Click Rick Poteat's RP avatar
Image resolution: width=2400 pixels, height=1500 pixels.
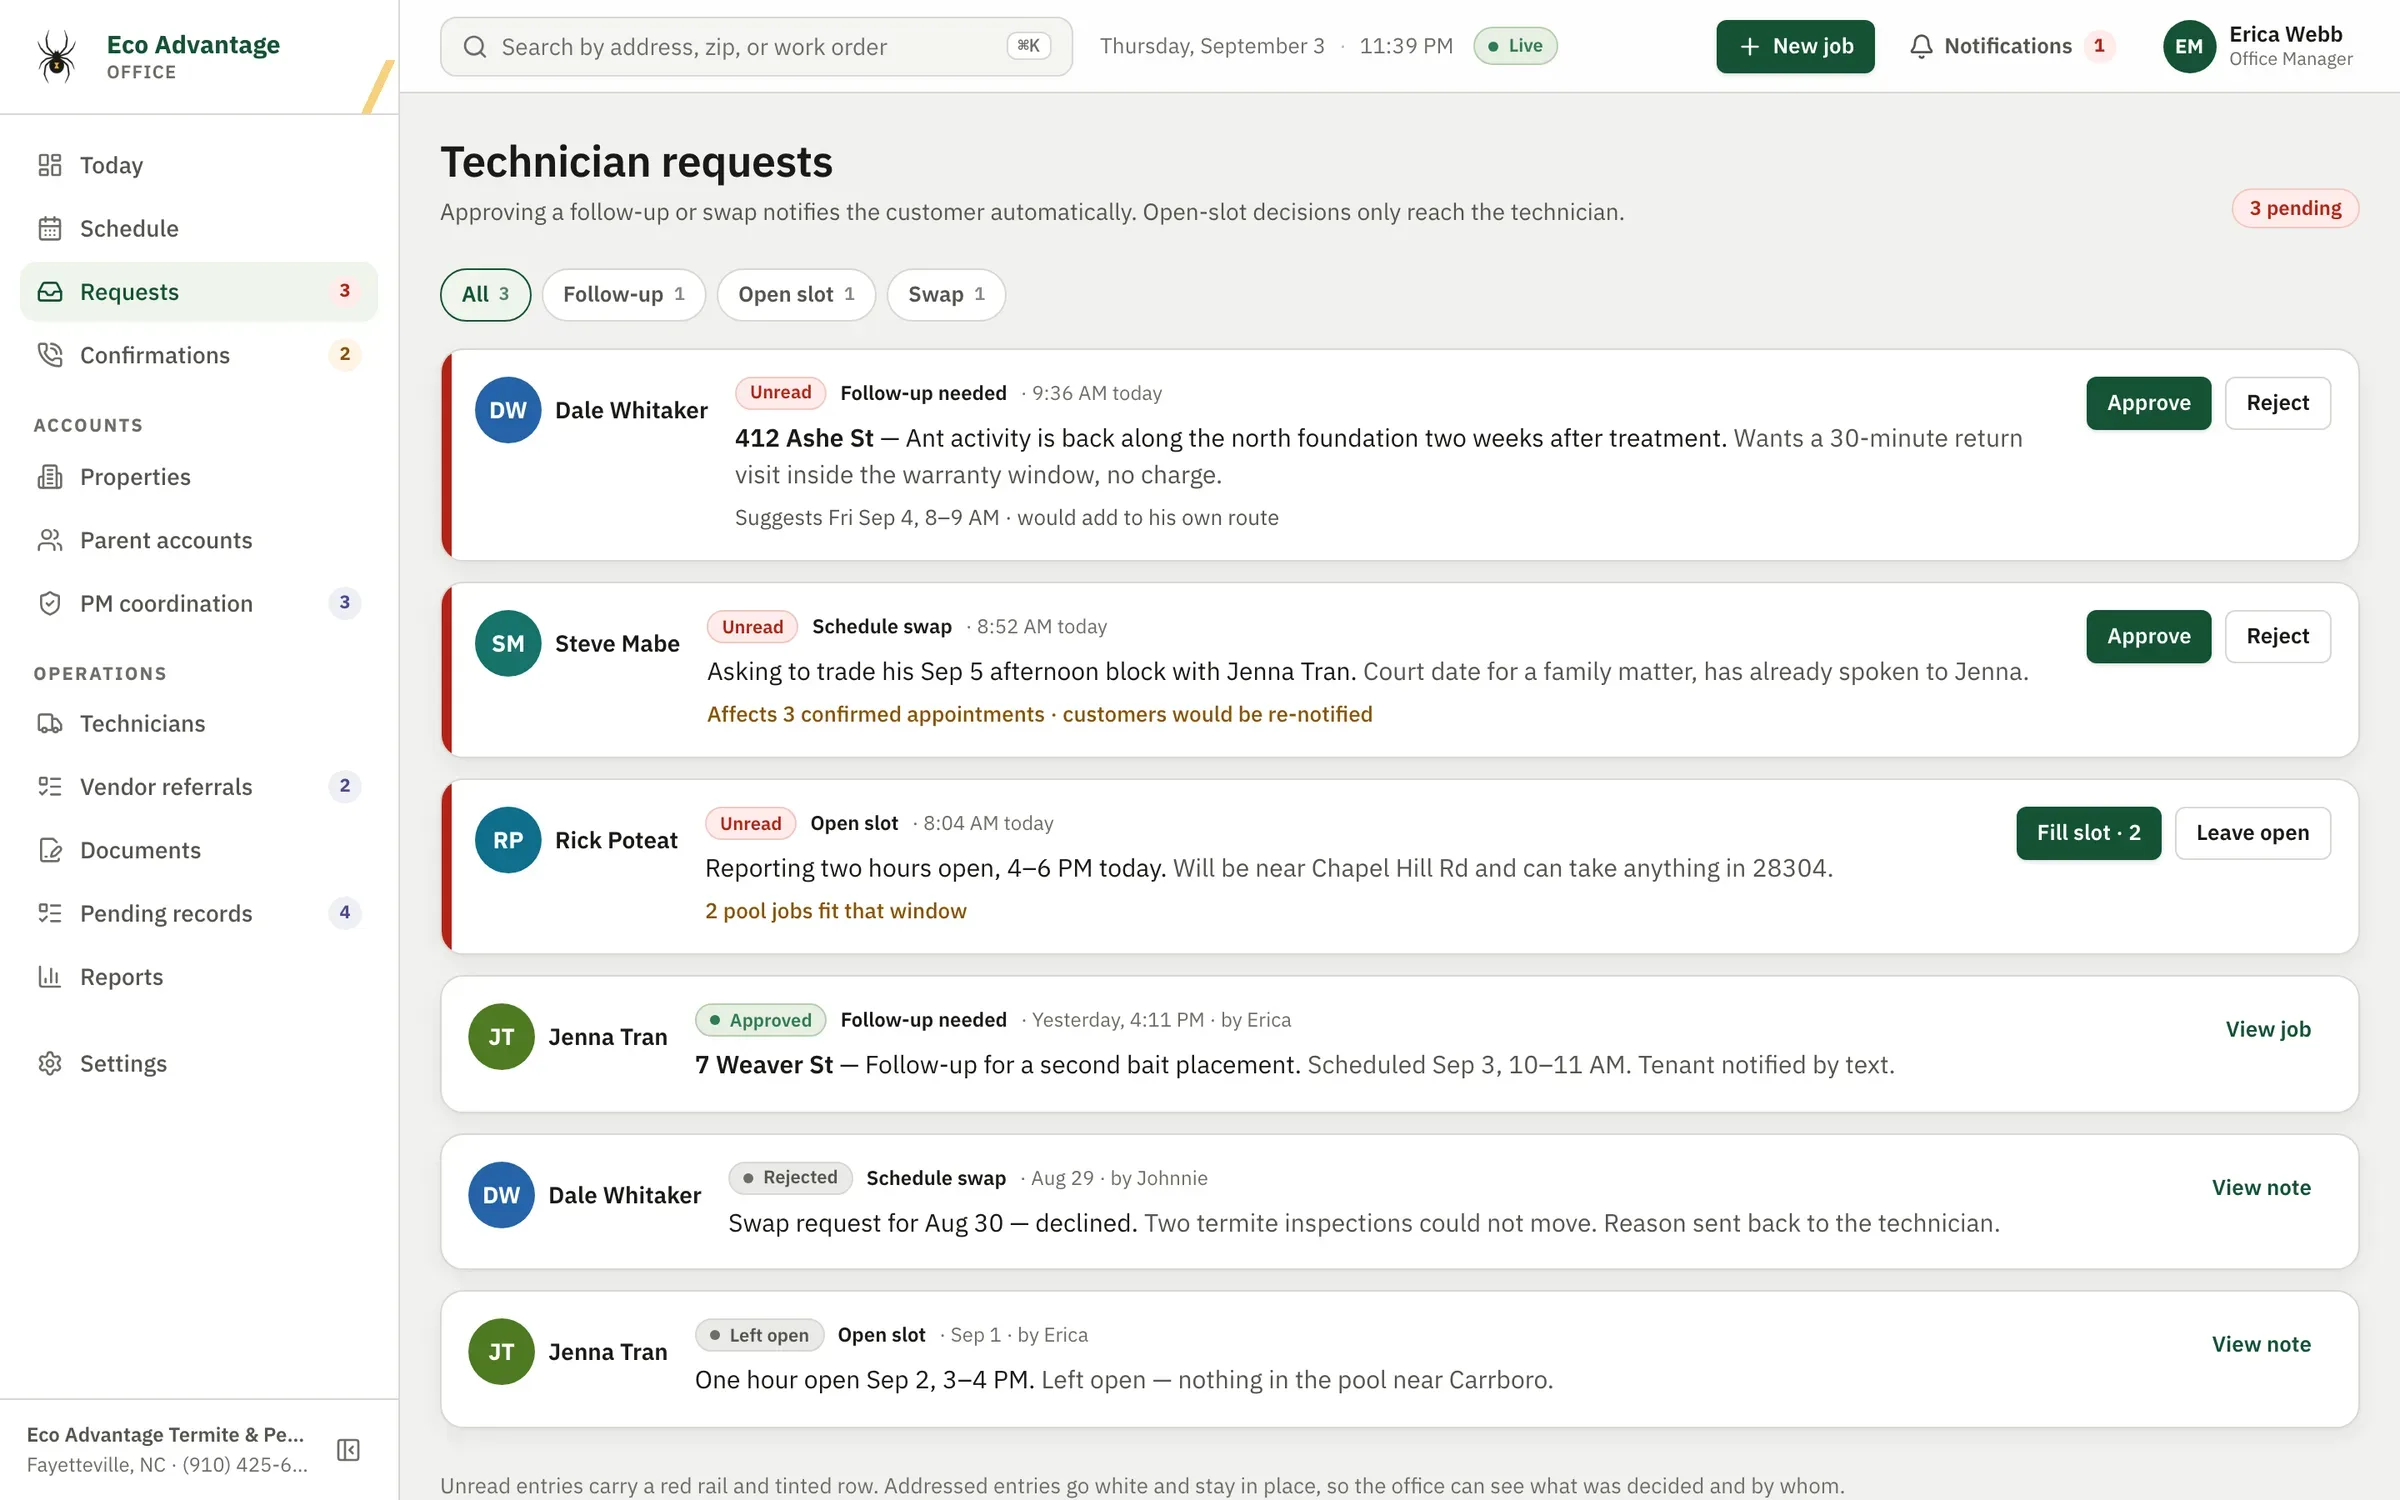coord(508,840)
